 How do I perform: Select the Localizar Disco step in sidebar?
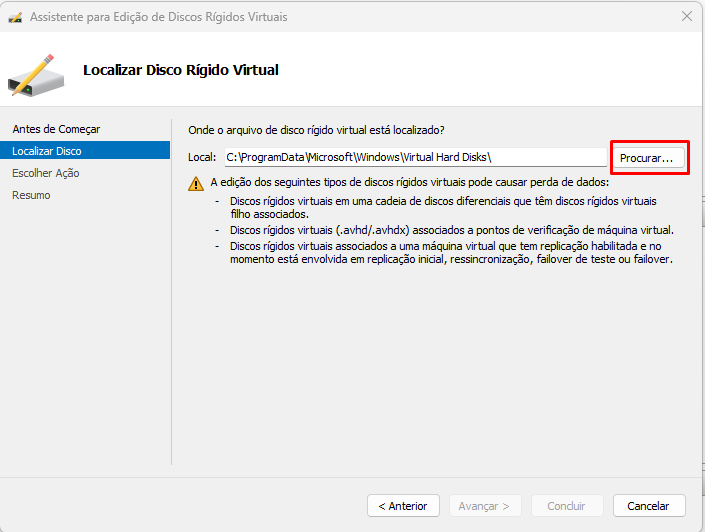(47, 151)
